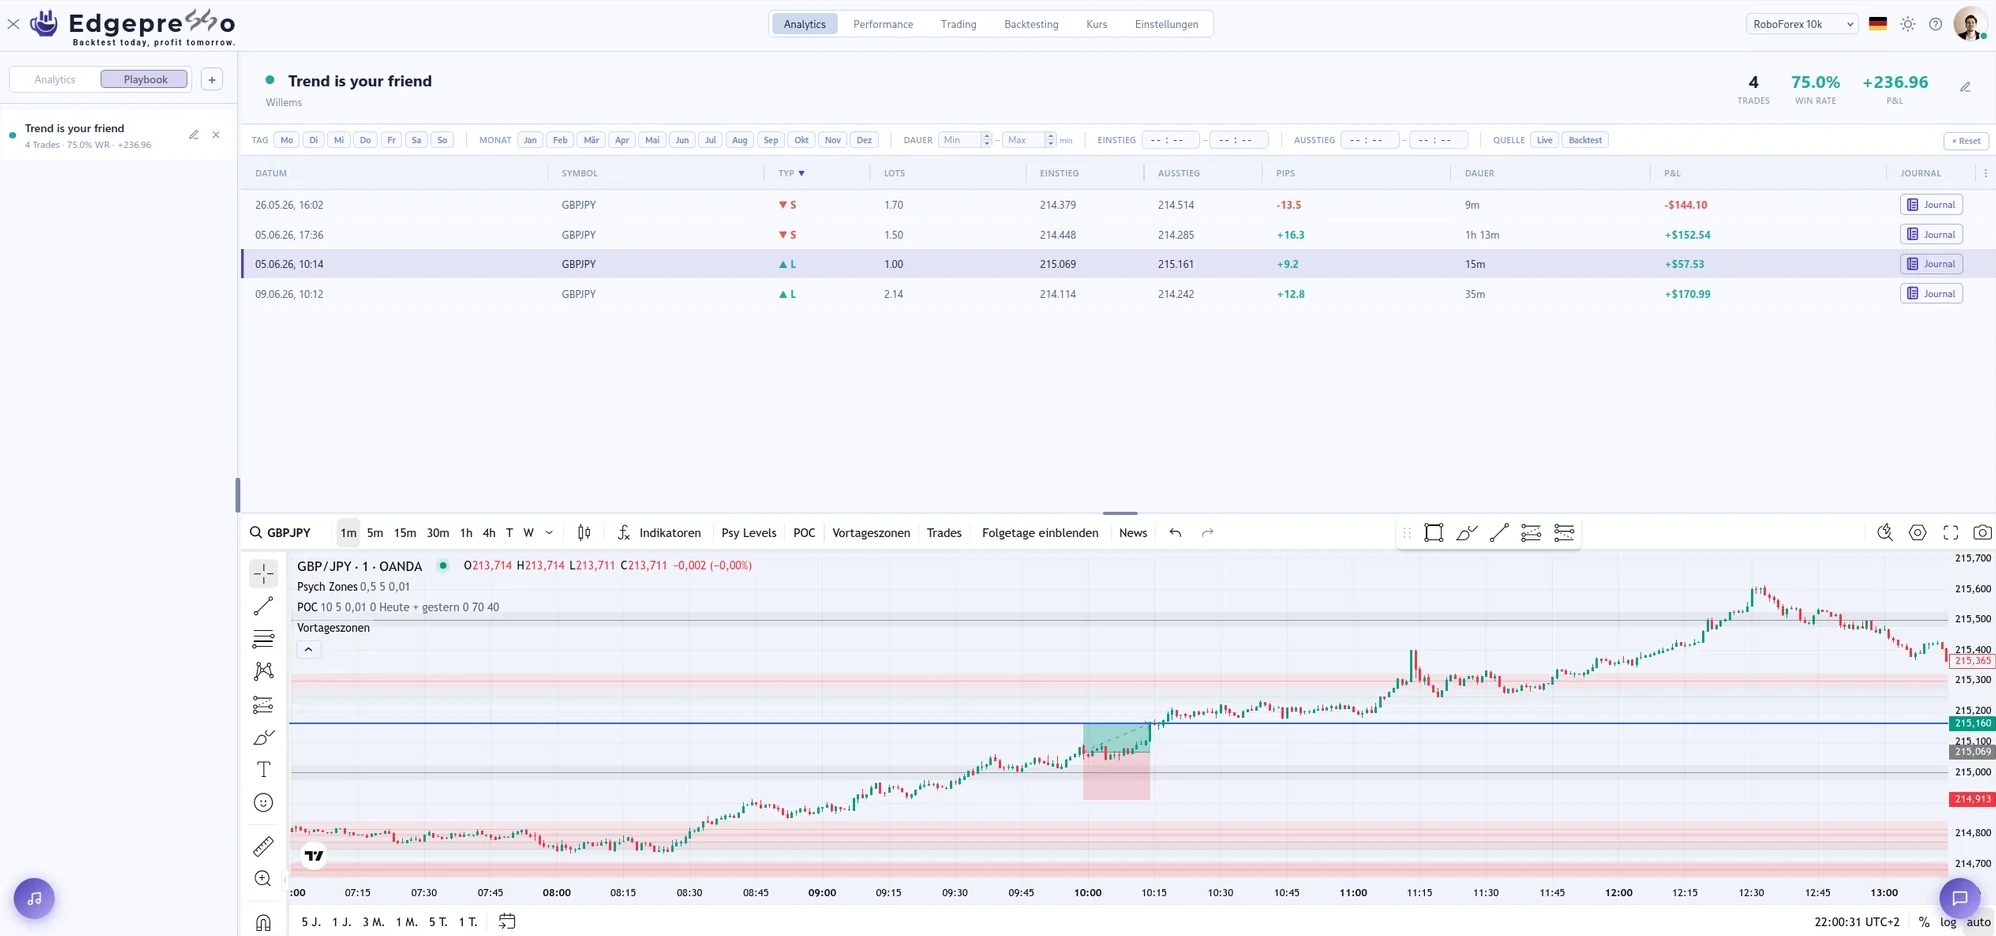Enter fullscreen chart mode
Image resolution: width=1996 pixels, height=936 pixels.
1950,533
